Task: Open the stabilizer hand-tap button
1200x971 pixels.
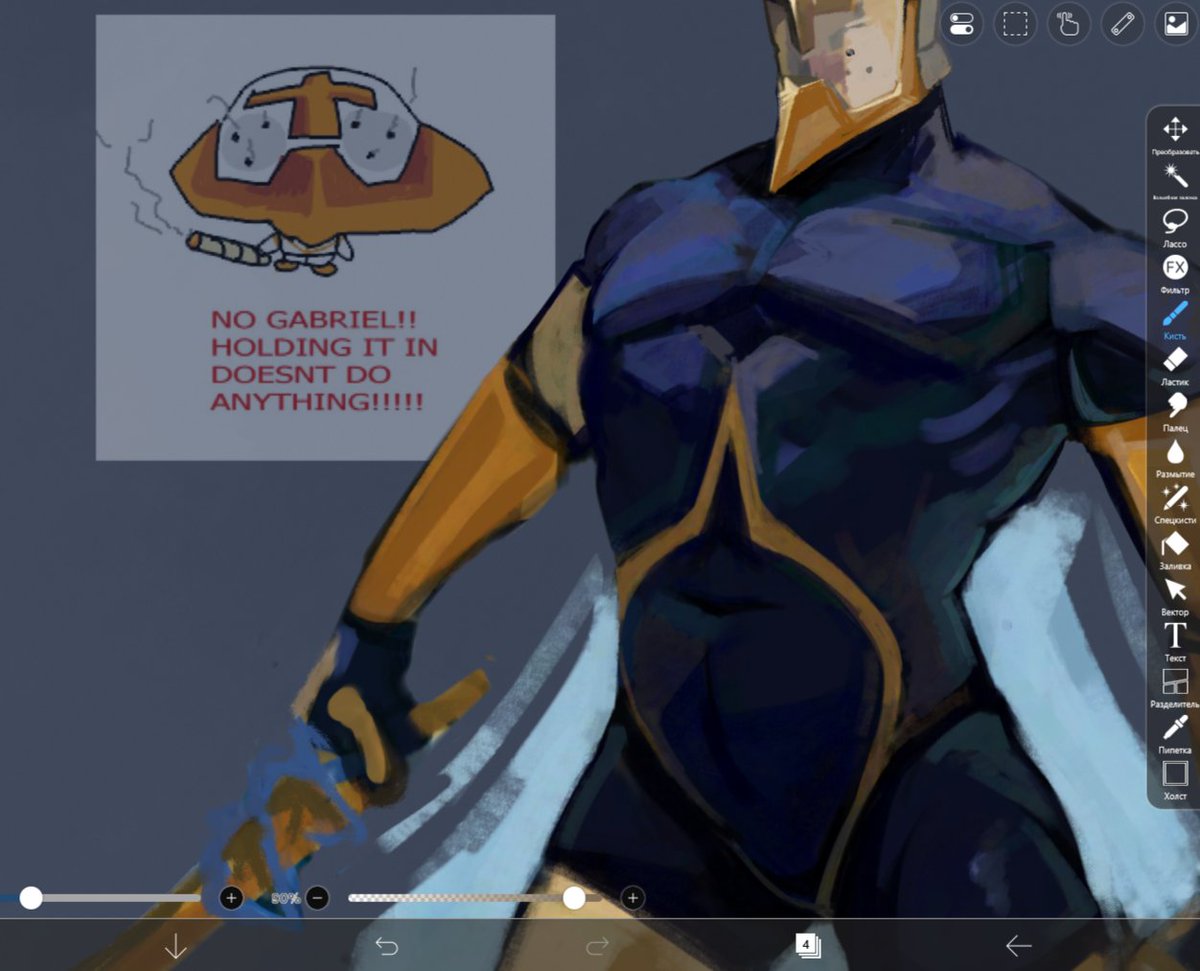Action: click(x=1069, y=24)
